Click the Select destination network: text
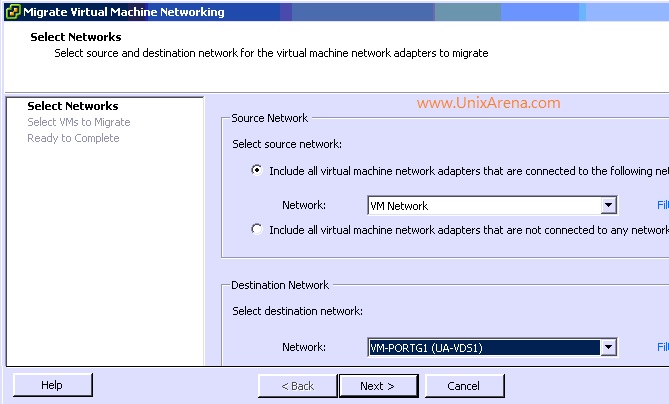Screen dimensions: 669x404 point(297,311)
